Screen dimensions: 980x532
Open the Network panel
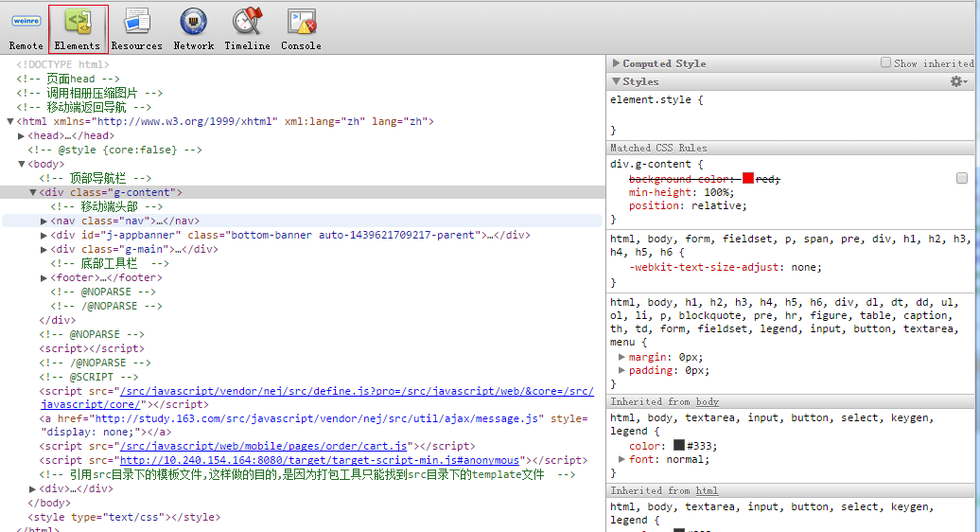point(194,29)
